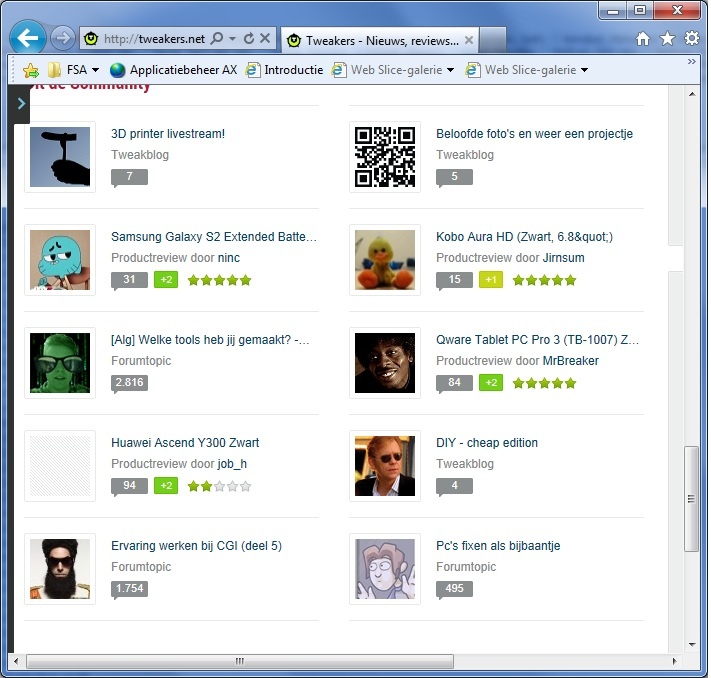This screenshot has width=711, height=678.
Task: Close the Tweakers tab
Action: coord(469,40)
